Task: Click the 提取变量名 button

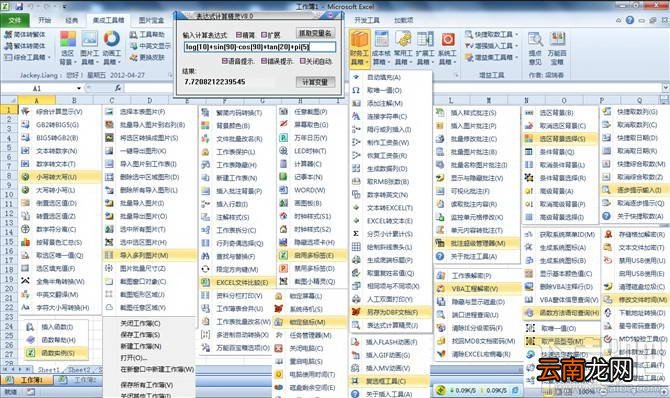Action: [315, 33]
